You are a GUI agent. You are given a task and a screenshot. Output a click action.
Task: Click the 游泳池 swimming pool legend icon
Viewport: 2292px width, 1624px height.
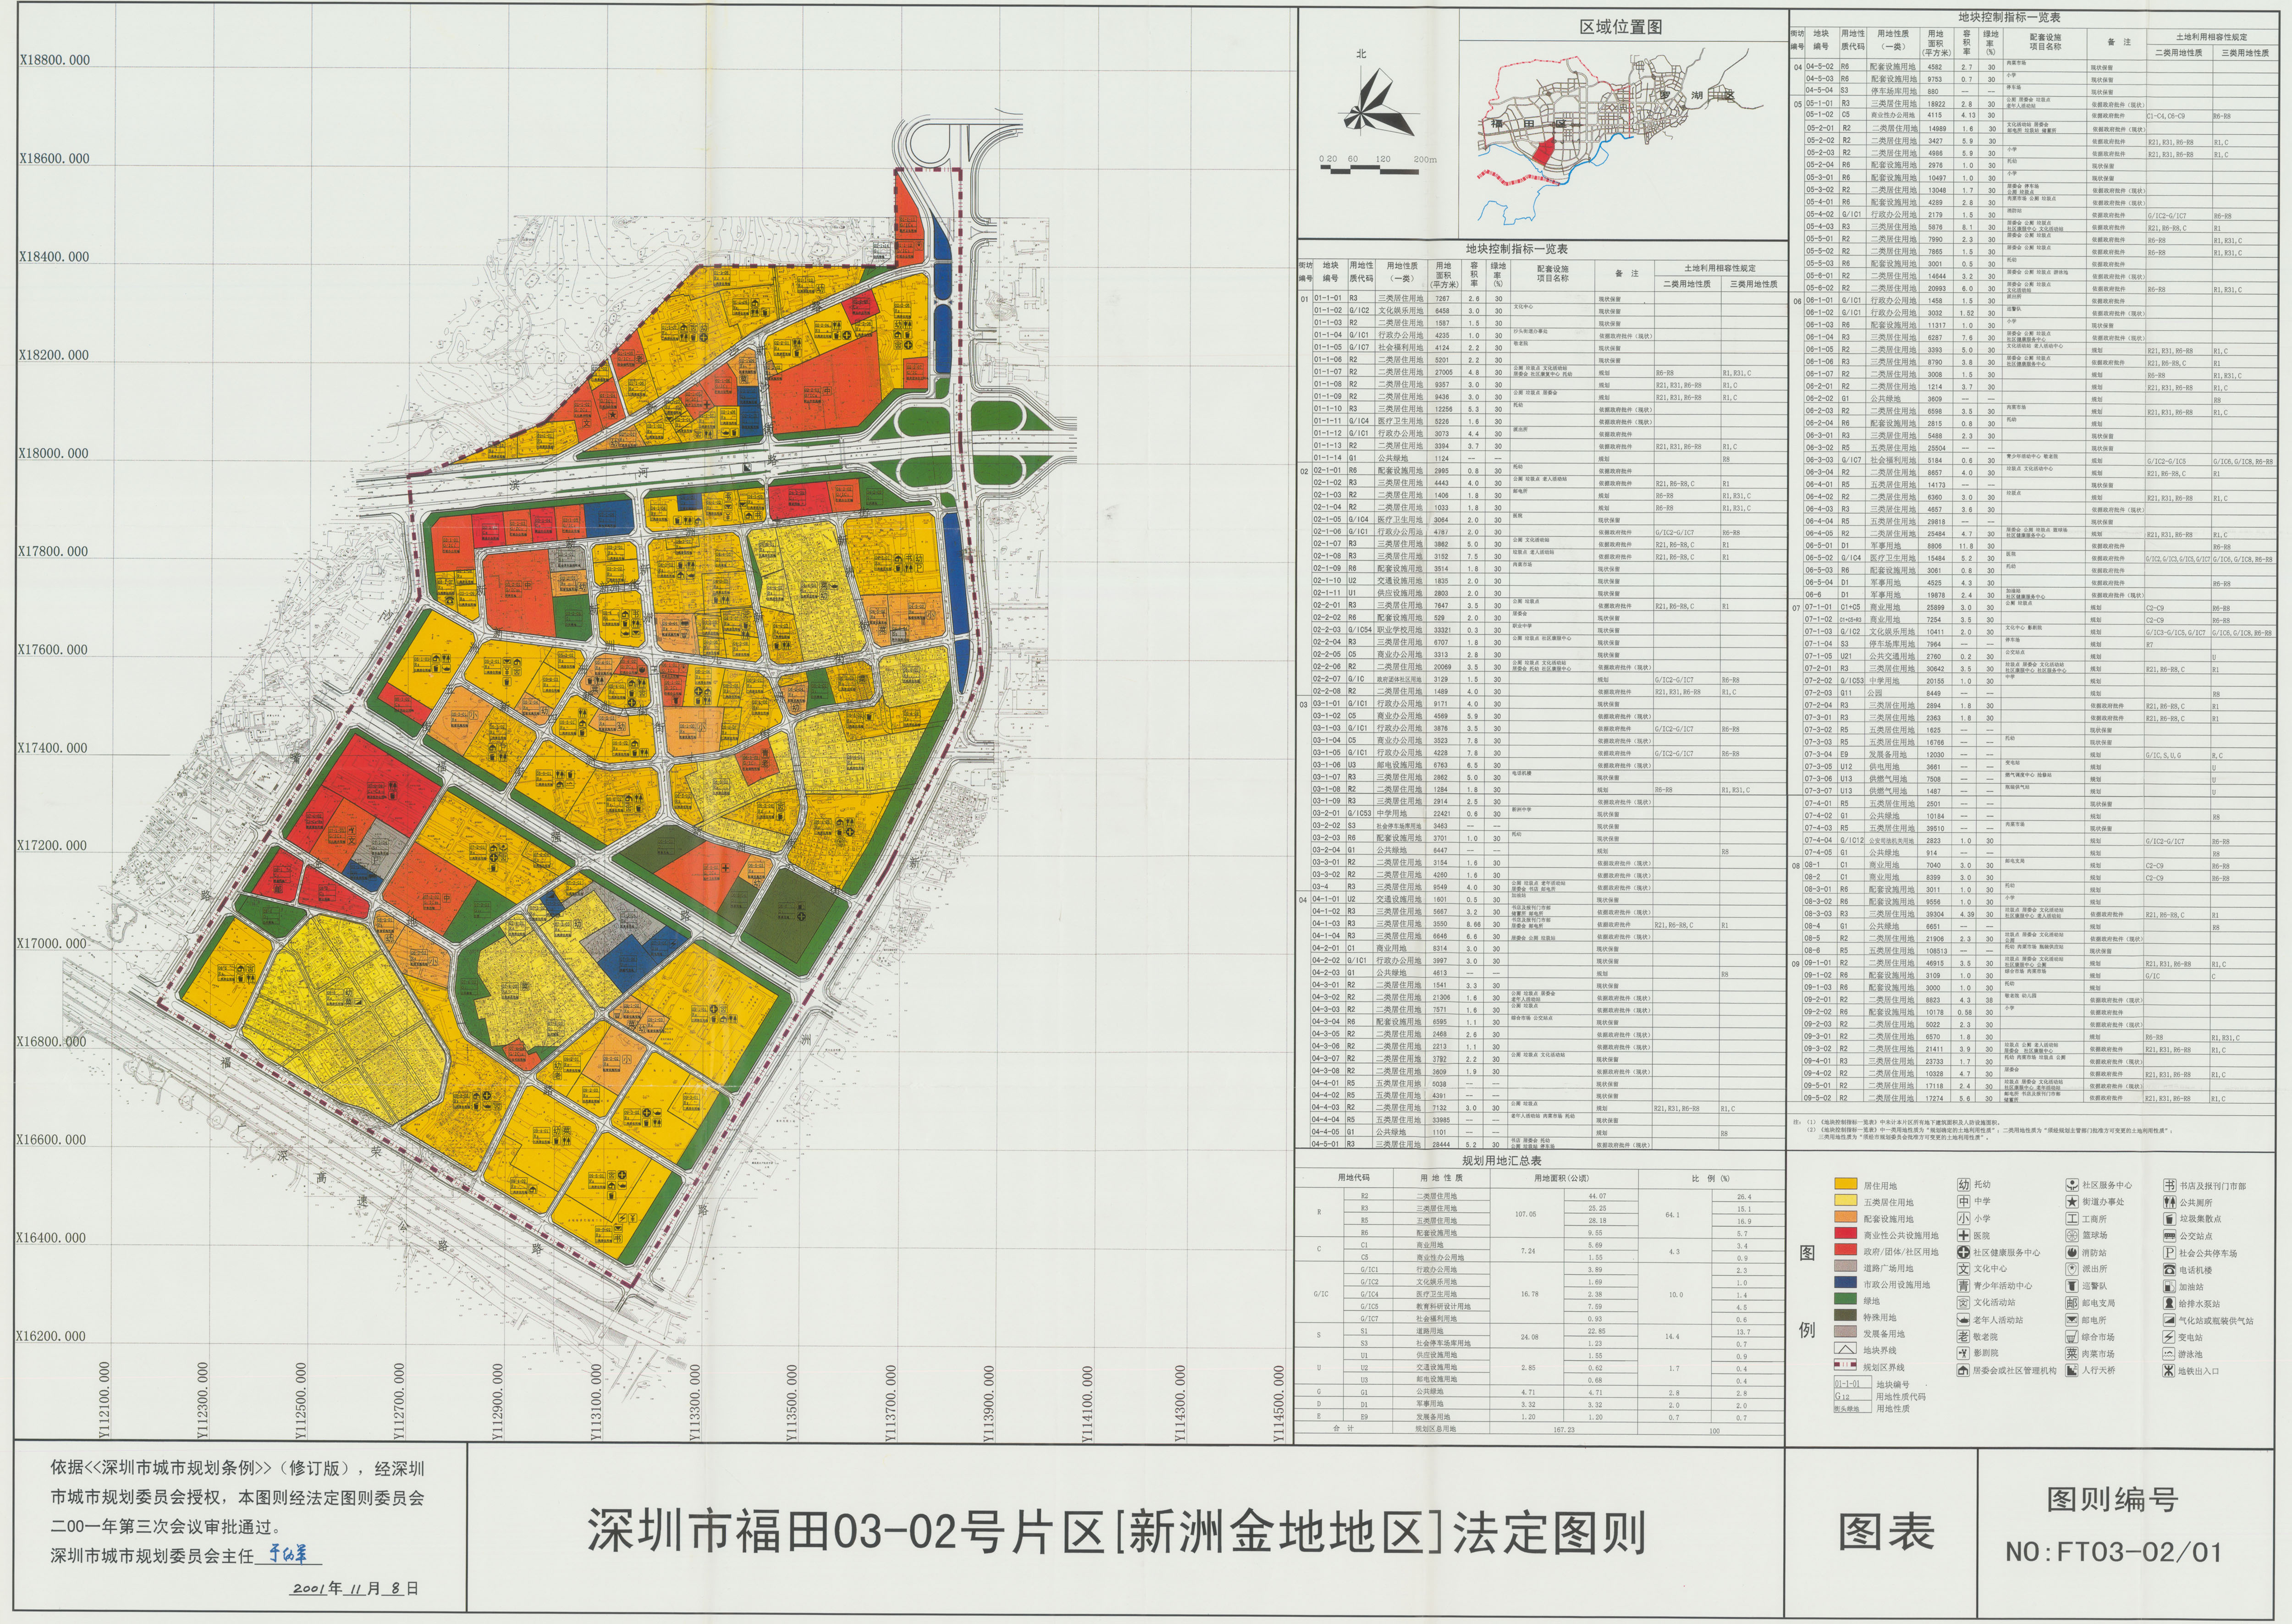[2169, 1354]
